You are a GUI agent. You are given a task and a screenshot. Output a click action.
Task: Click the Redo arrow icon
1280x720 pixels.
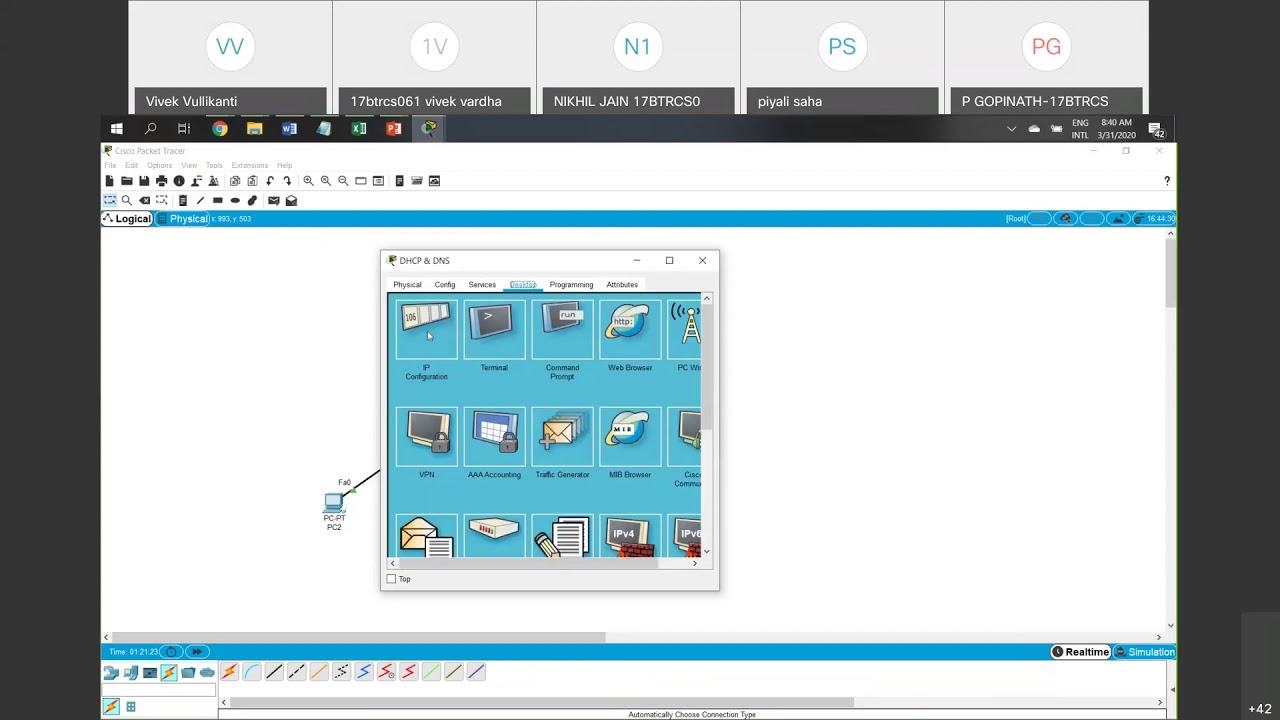point(287,181)
